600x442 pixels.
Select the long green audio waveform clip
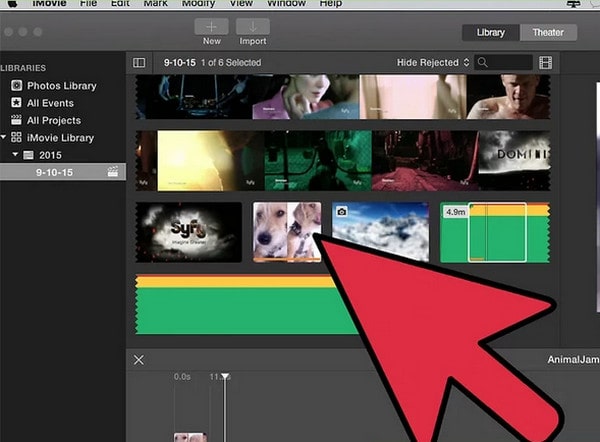(245, 304)
